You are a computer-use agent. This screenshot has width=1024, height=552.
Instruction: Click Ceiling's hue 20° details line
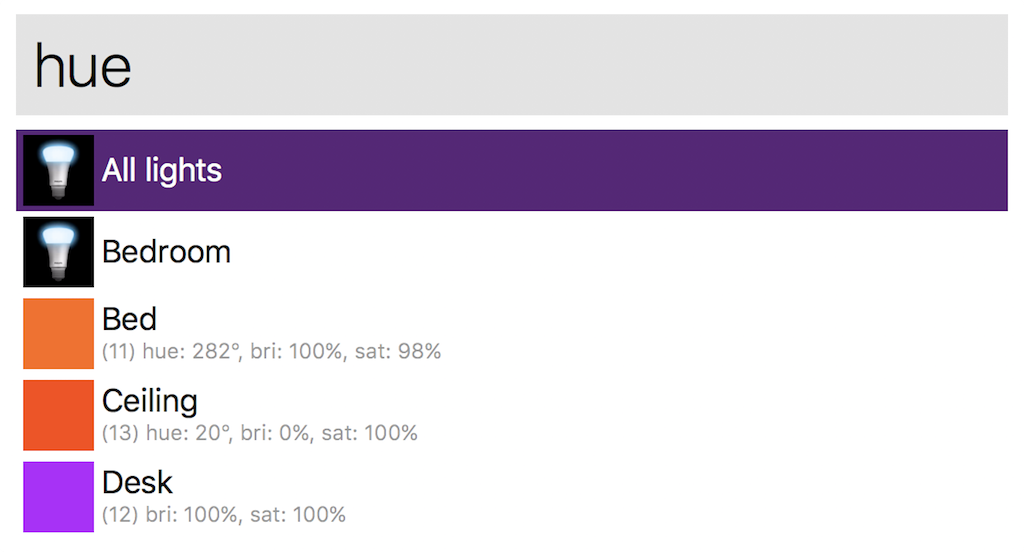click(x=259, y=434)
